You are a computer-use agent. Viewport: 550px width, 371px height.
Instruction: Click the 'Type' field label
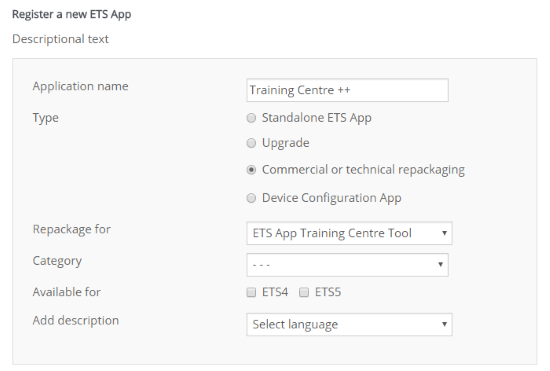pyautogui.click(x=46, y=118)
